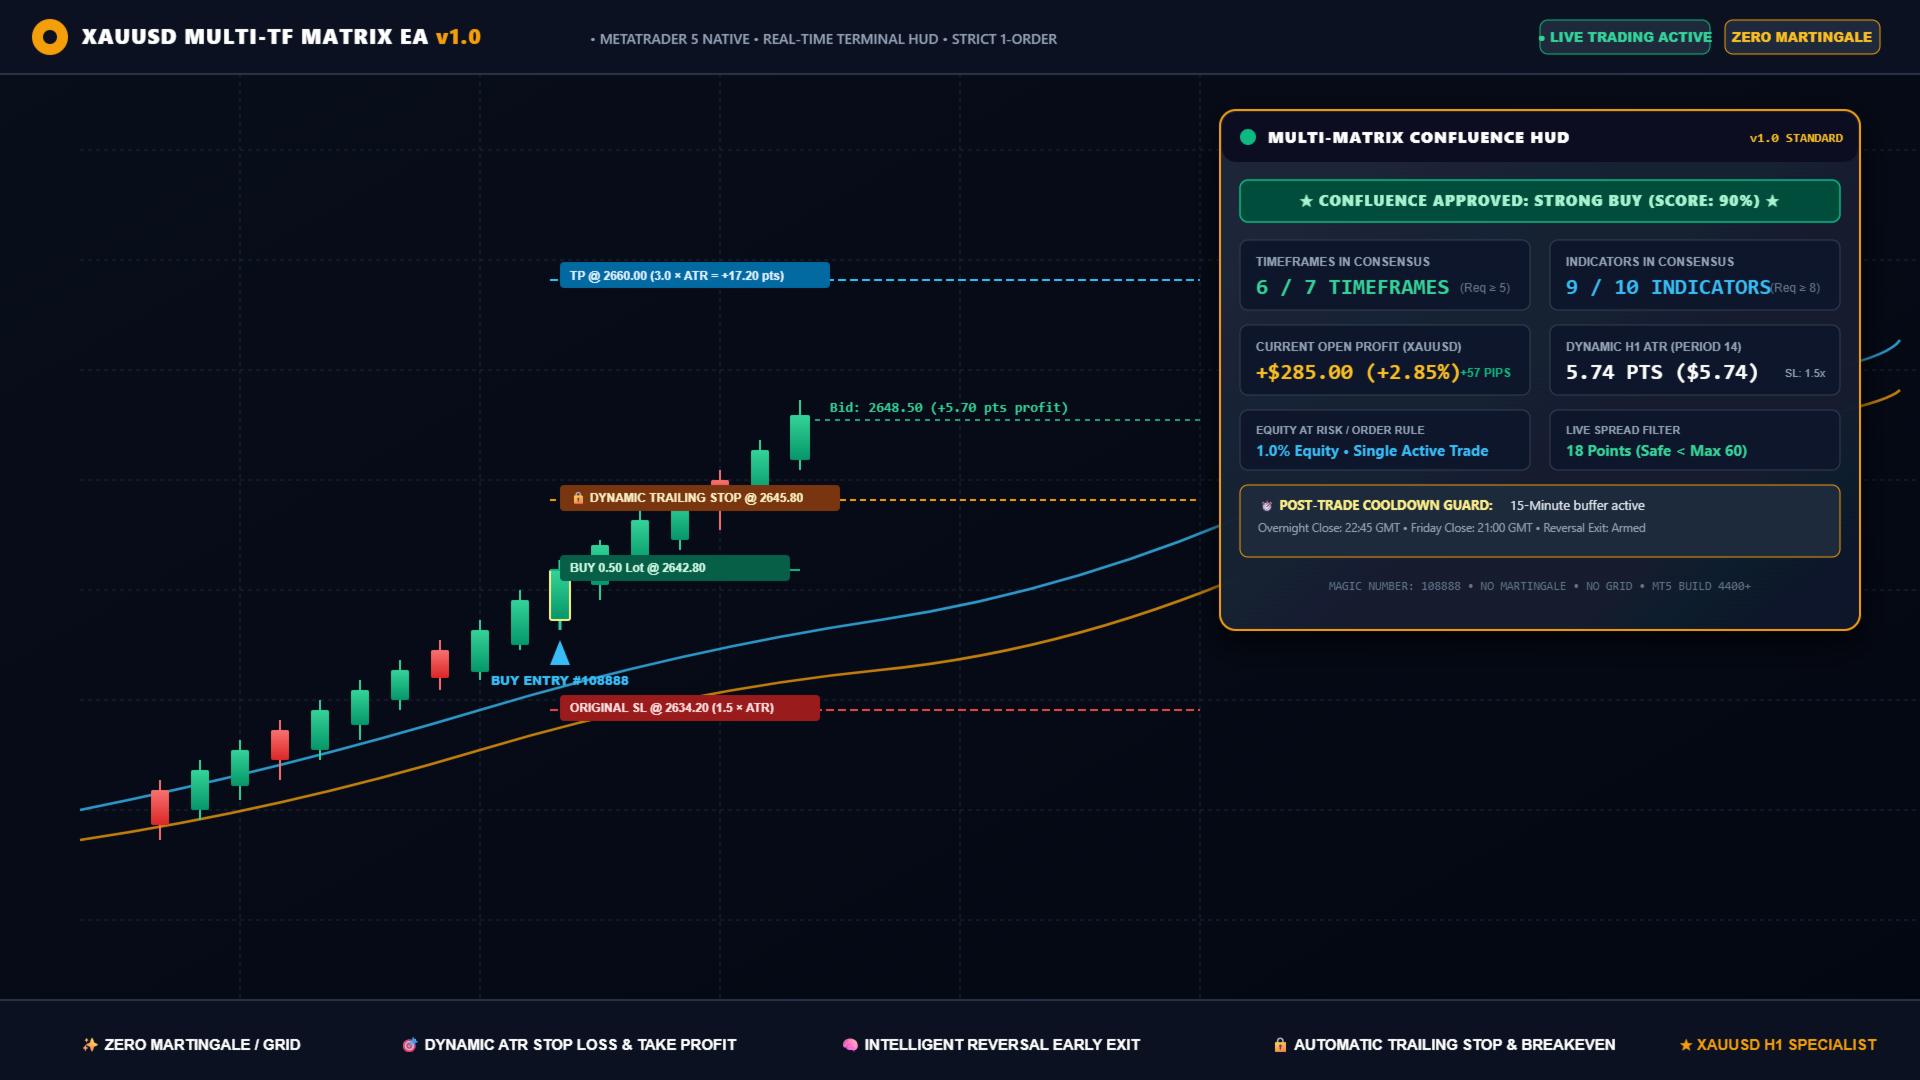The image size is (1920, 1080).
Task: Select the TP @ 2660.00 level label
Action: point(695,275)
